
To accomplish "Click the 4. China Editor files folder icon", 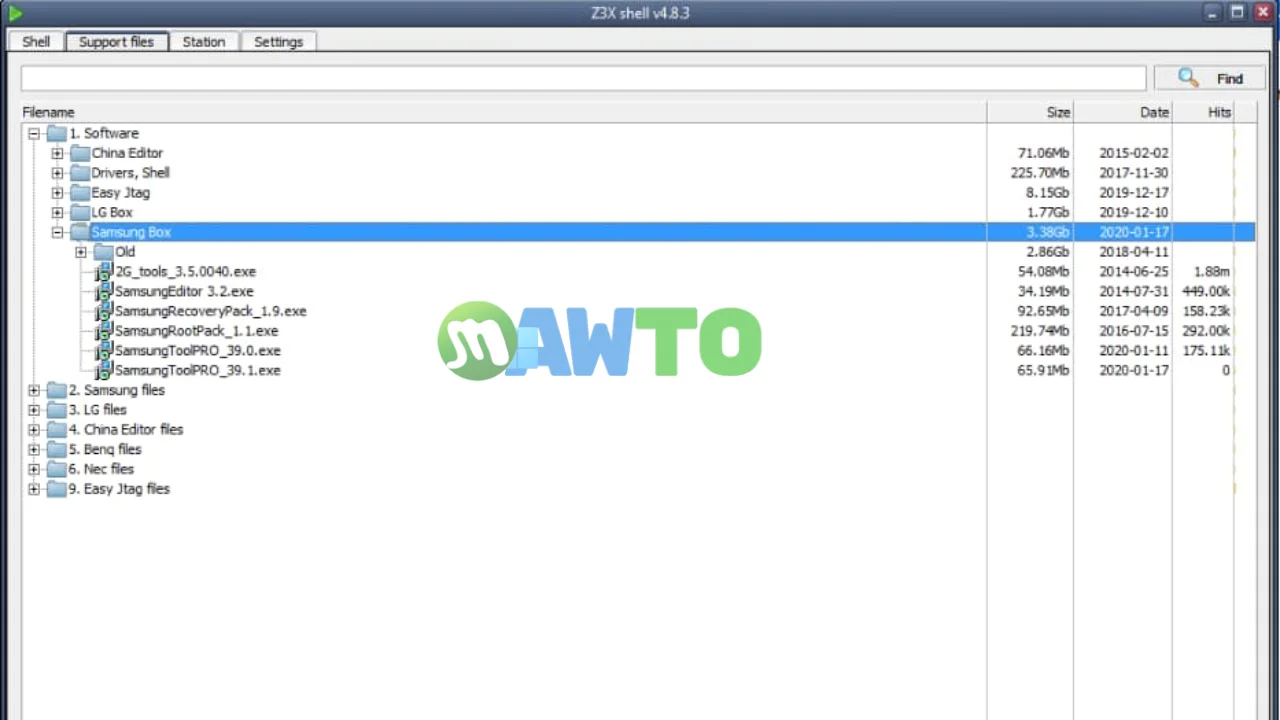I will [x=57, y=430].
